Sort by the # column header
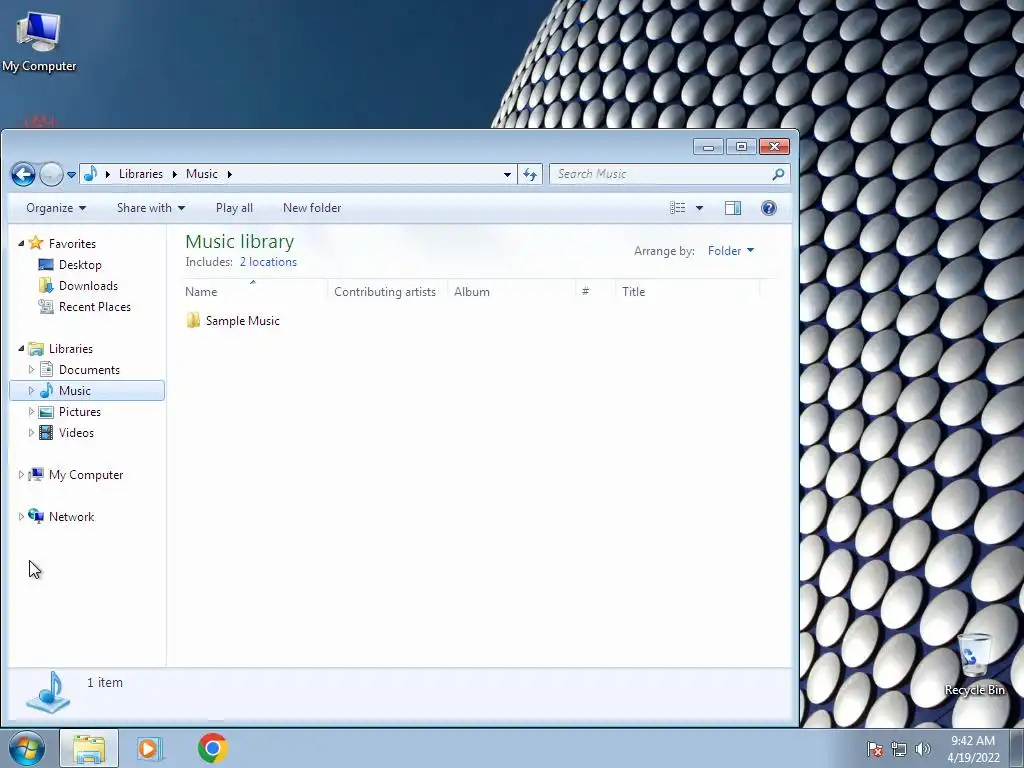Image resolution: width=1024 pixels, height=768 pixels. point(595,292)
